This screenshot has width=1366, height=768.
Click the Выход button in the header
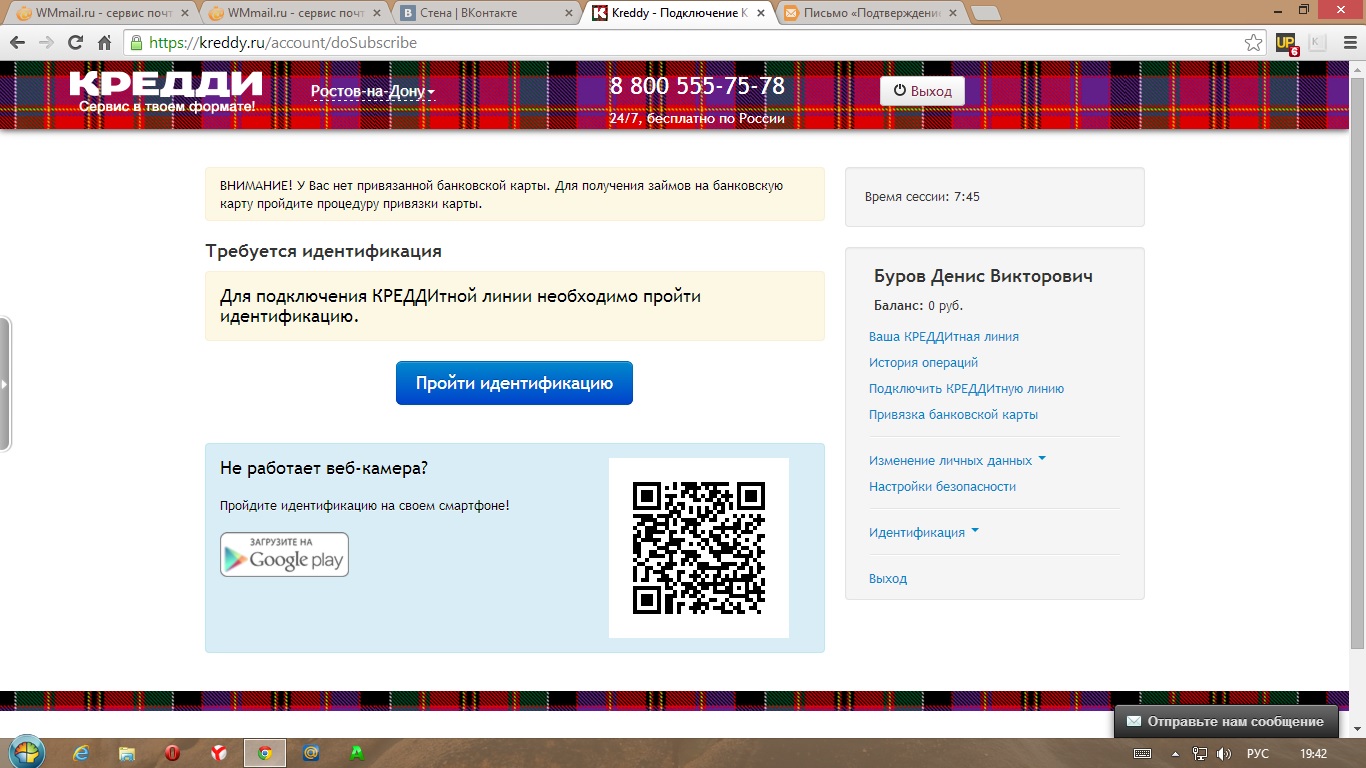click(922, 91)
